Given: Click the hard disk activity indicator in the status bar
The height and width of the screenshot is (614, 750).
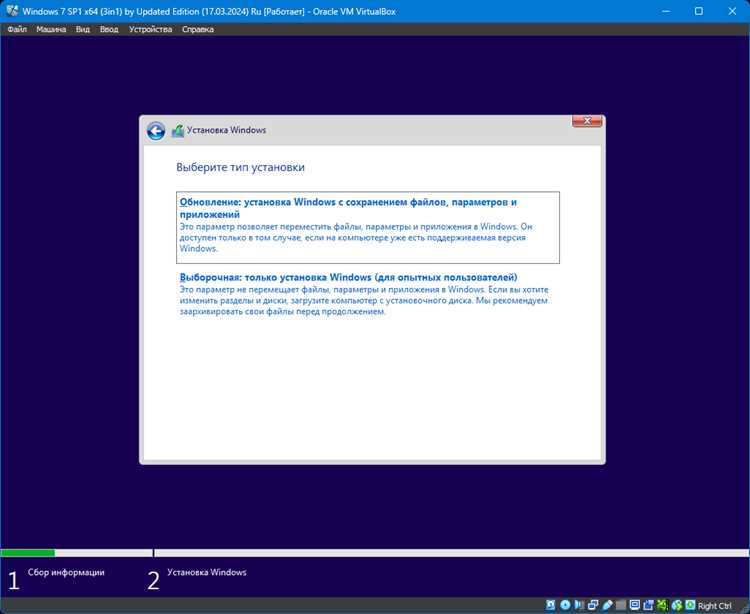Looking at the screenshot, I should point(551,605).
